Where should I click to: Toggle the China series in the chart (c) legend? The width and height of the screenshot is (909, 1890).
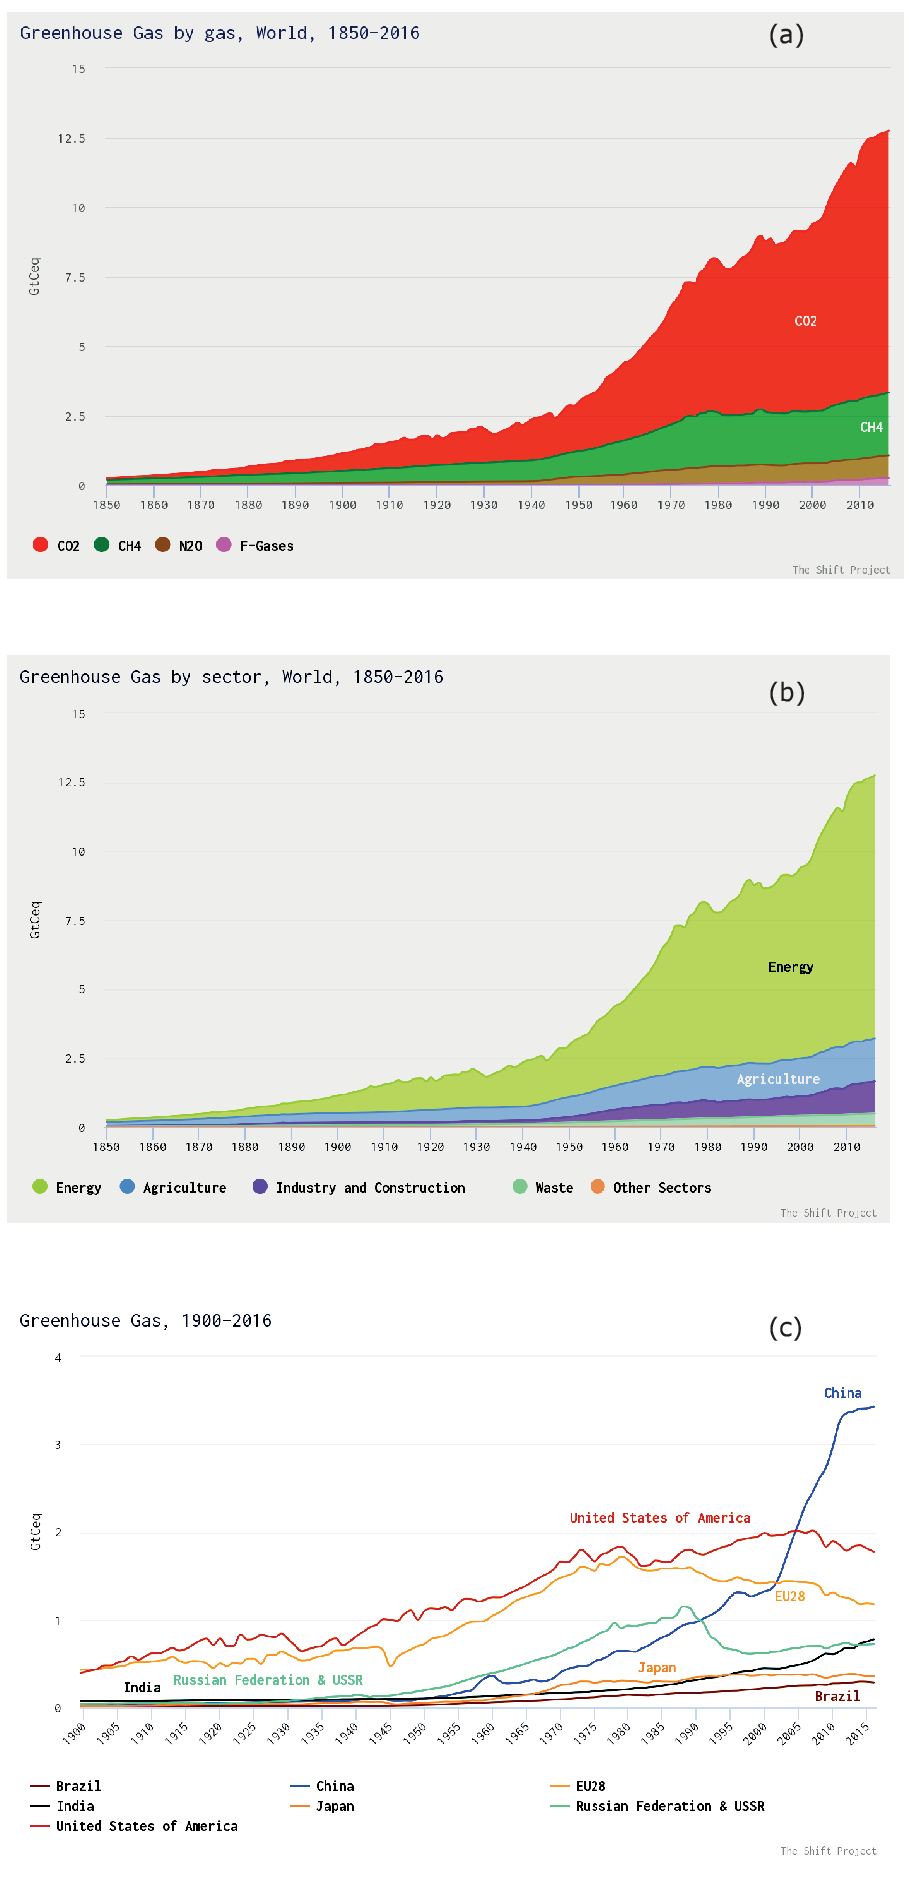pyautogui.click(x=322, y=1786)
